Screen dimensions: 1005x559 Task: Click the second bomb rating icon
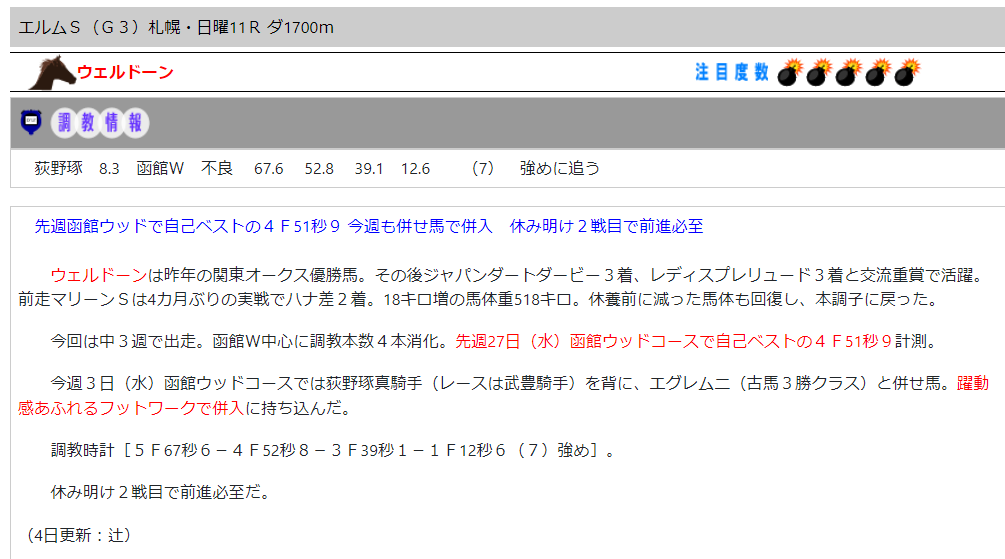(x=819, y=72)
